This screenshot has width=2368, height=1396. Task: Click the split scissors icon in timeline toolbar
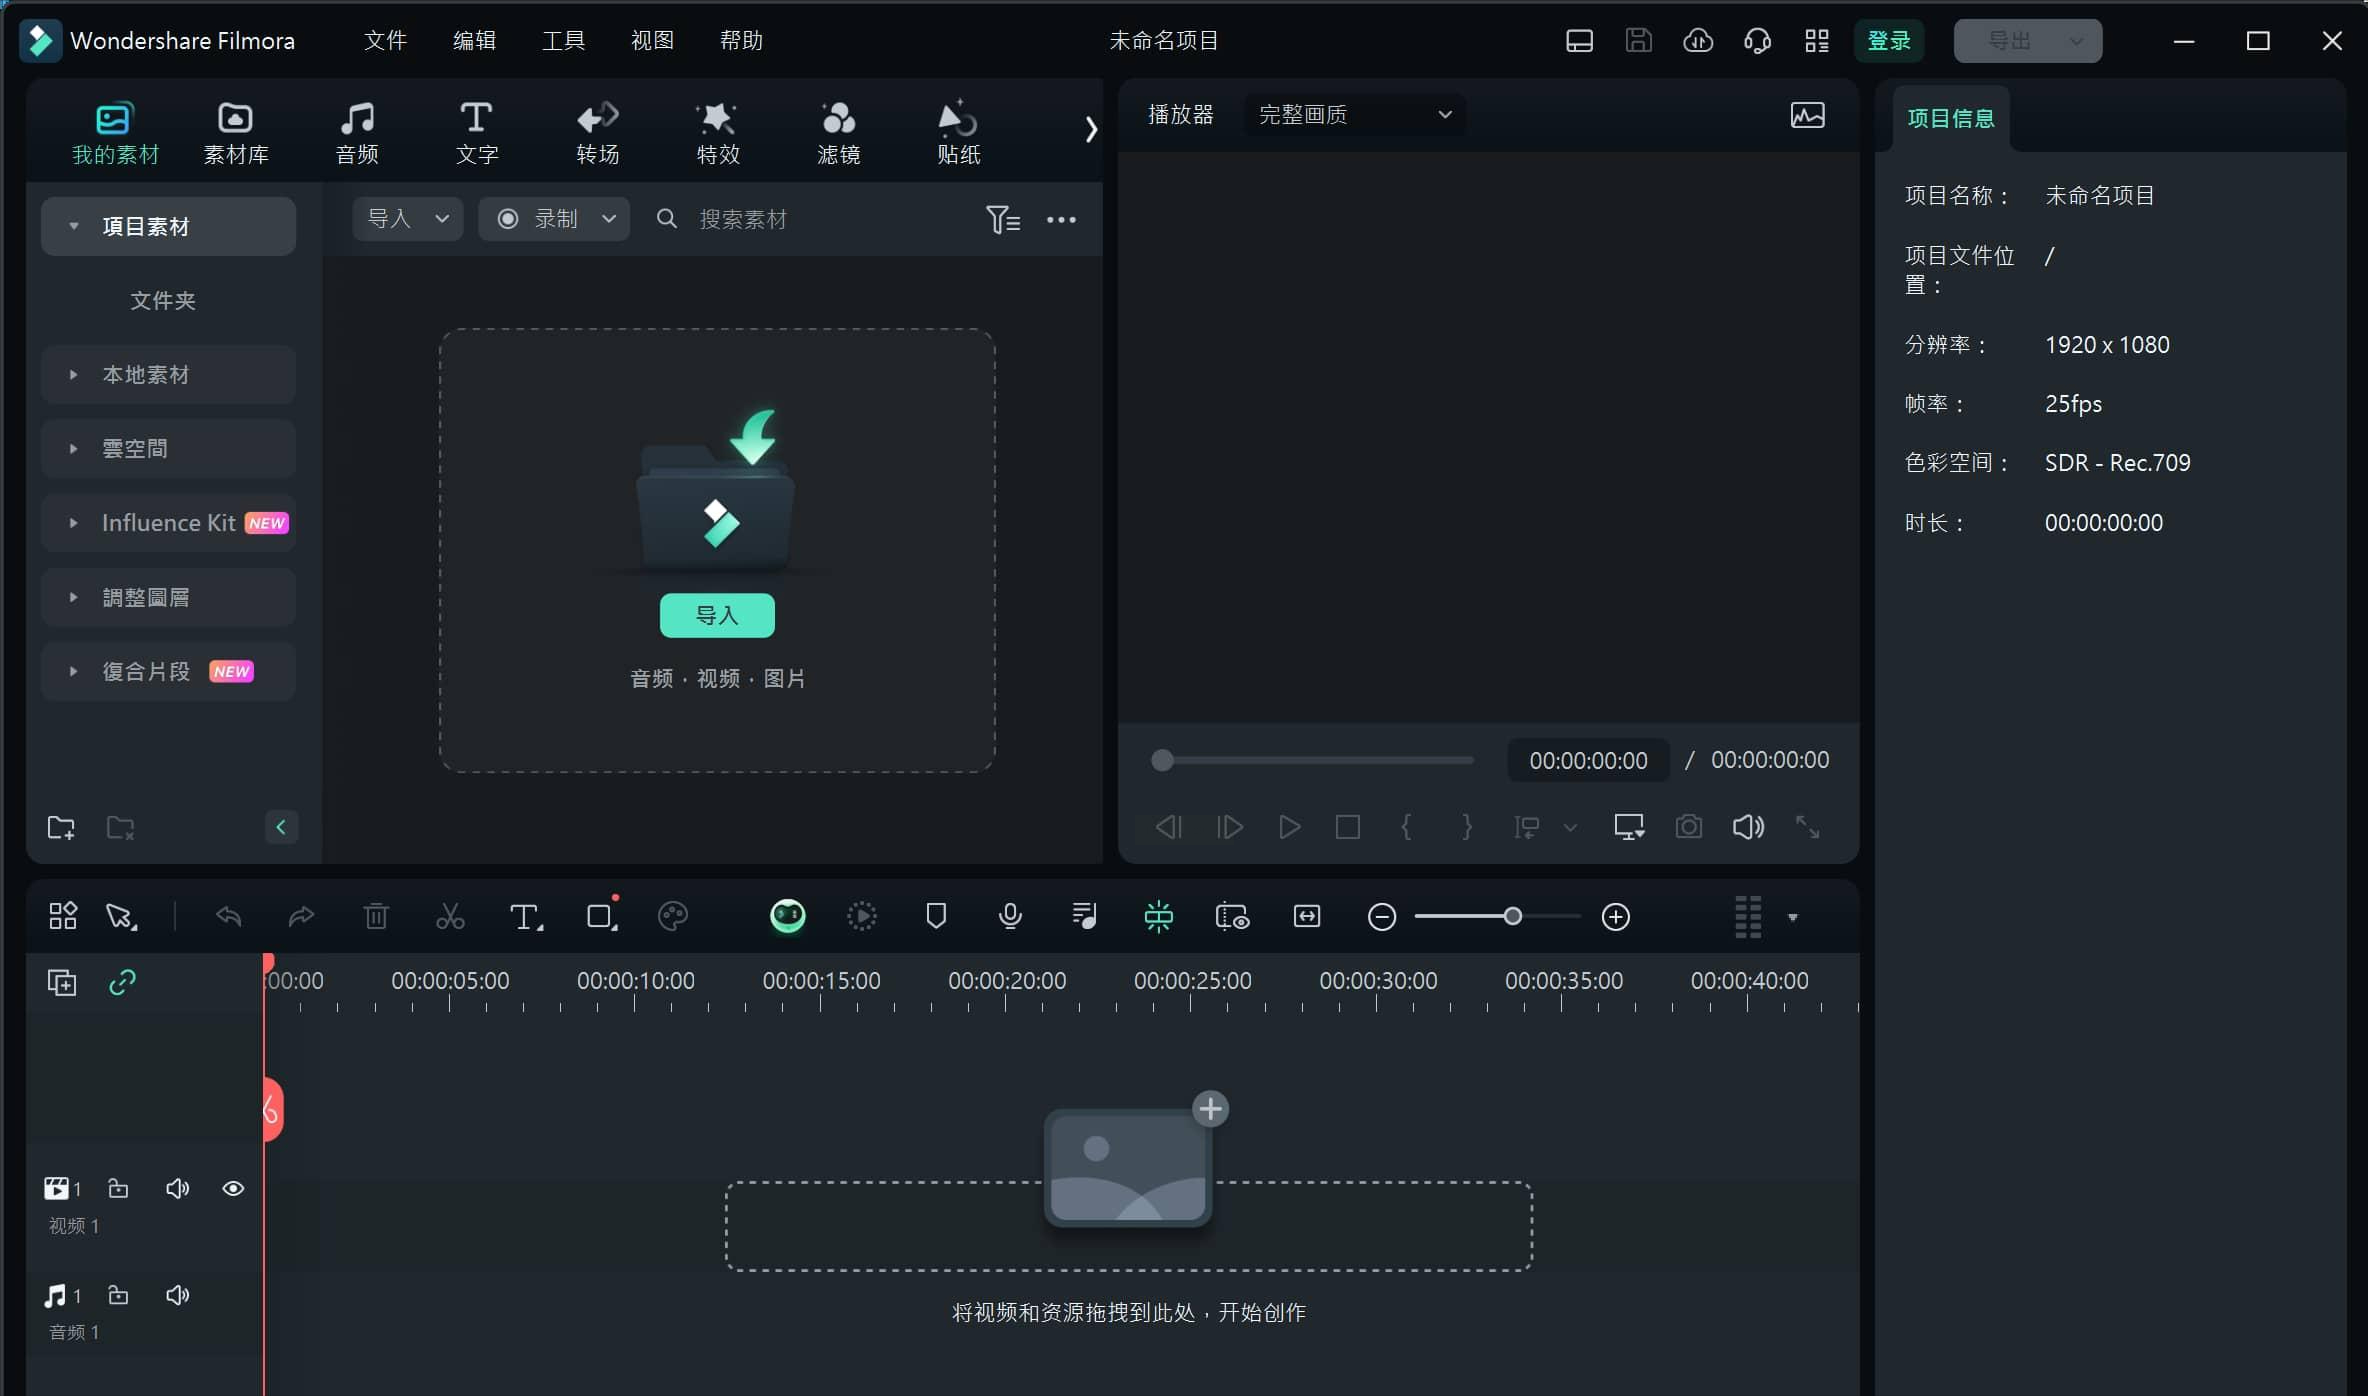pos(450,917)
